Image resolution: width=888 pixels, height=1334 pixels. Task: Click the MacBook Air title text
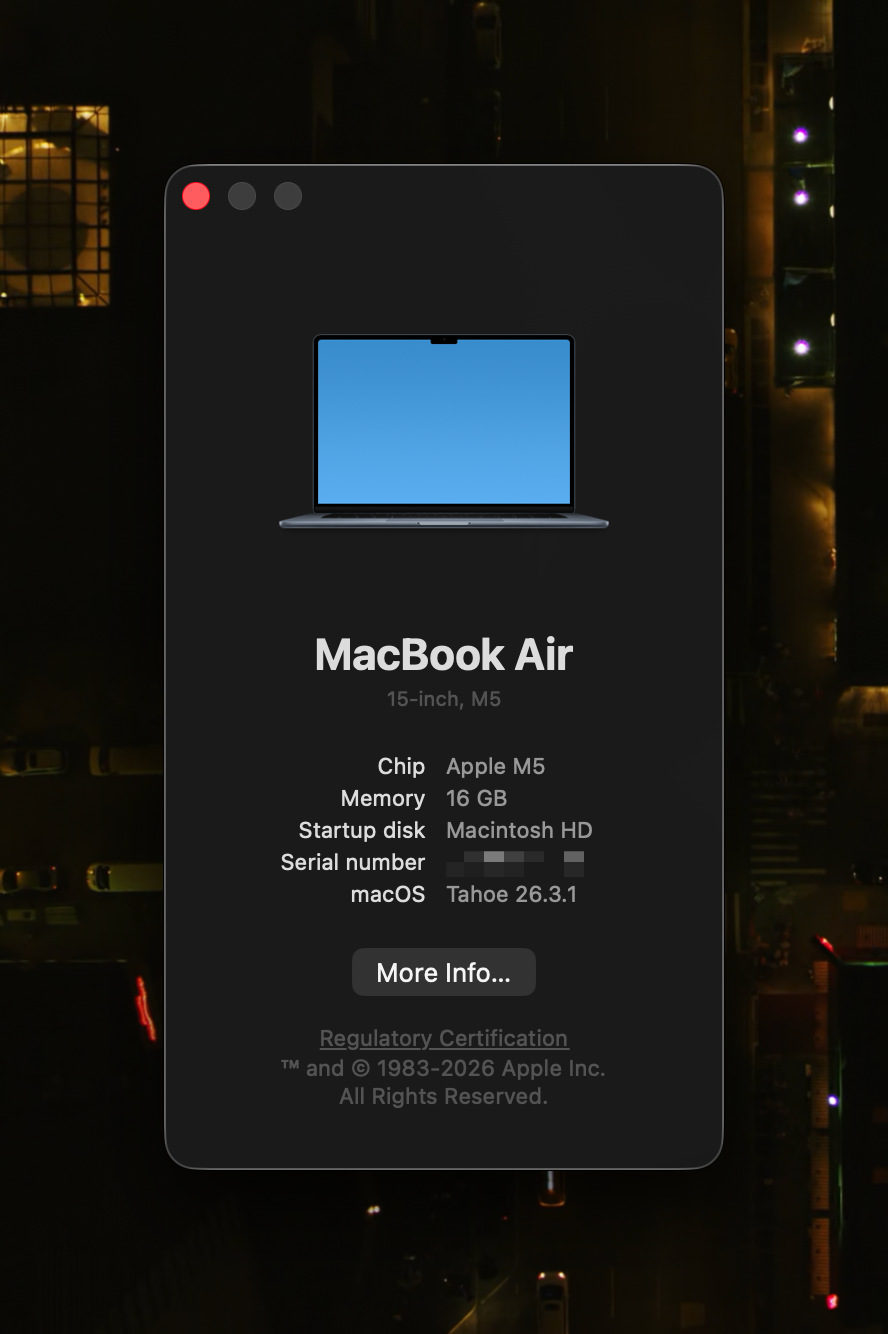point(443,655)
